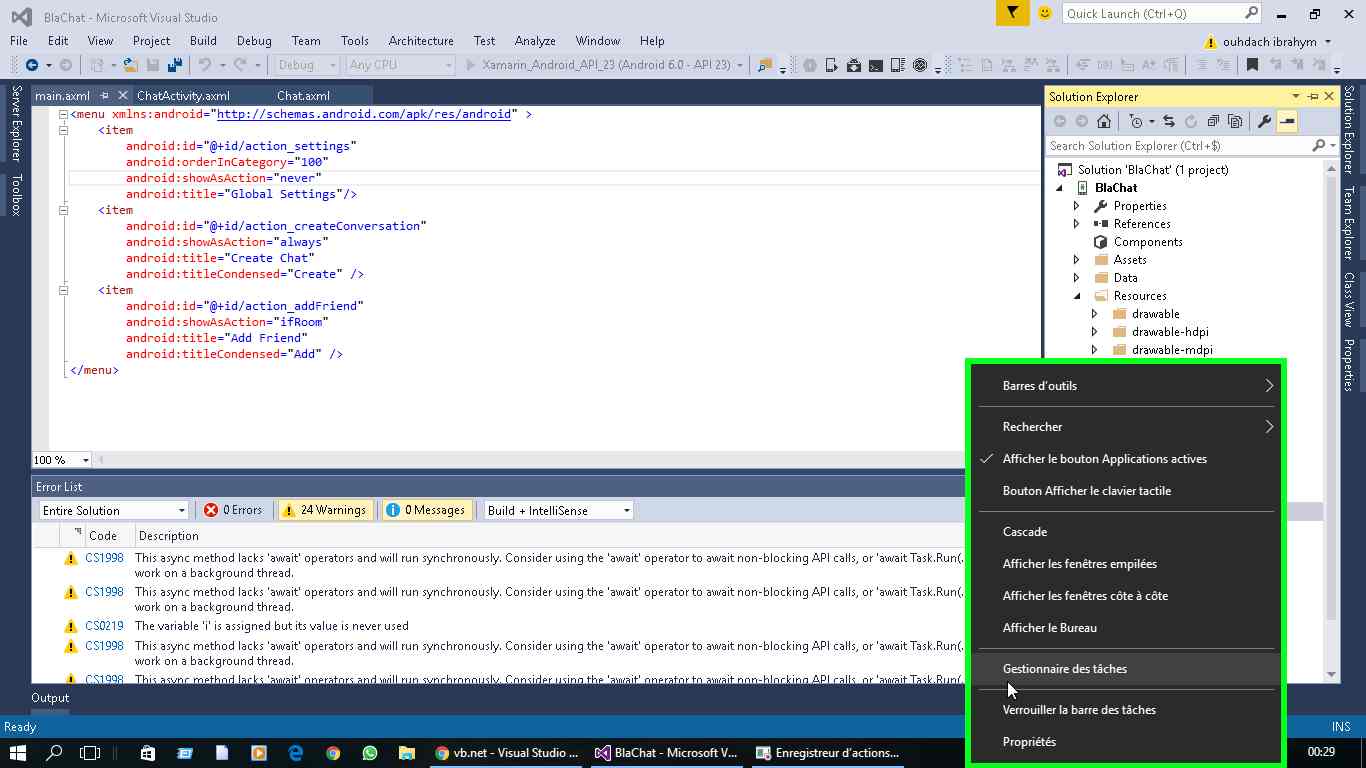The height and width of the screenshot is (768, 1366).
Task: Toggle the 0 Errors filter button
Action: click(234, 510)
